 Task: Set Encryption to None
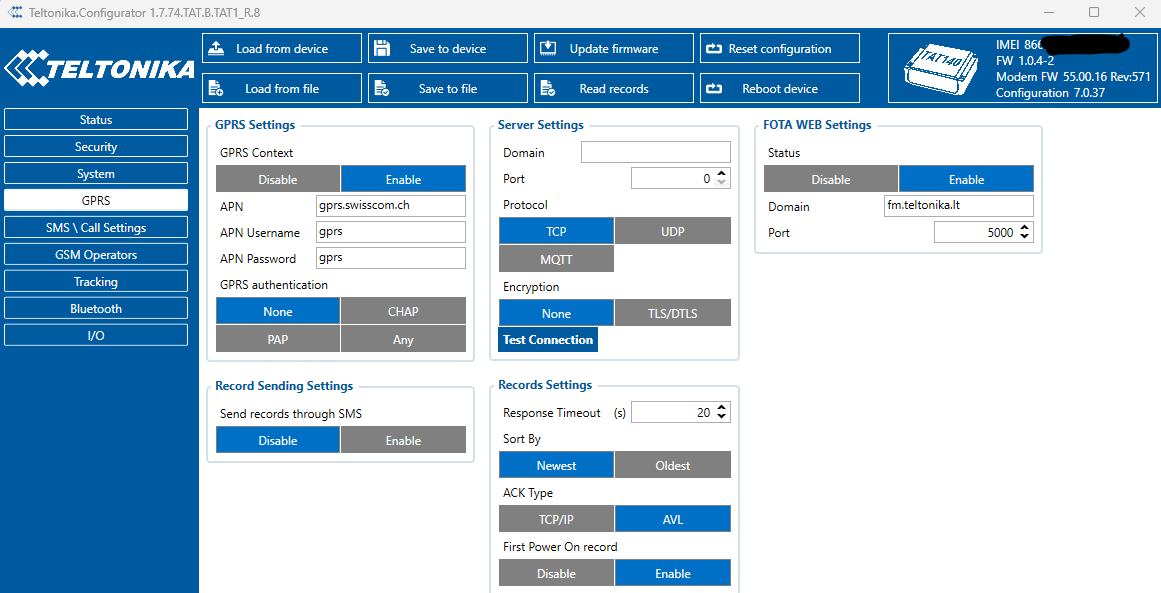[556, 313]
